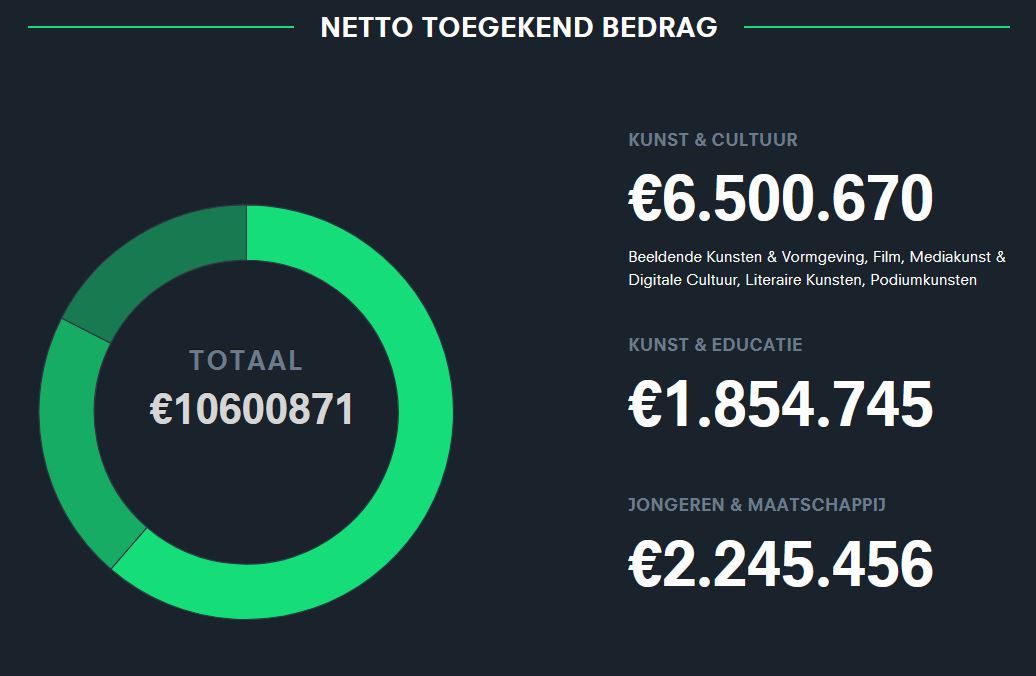Click the KUNST & EDUCATIE heading
The image size is (1036, 676).
[x=715, y=345]
